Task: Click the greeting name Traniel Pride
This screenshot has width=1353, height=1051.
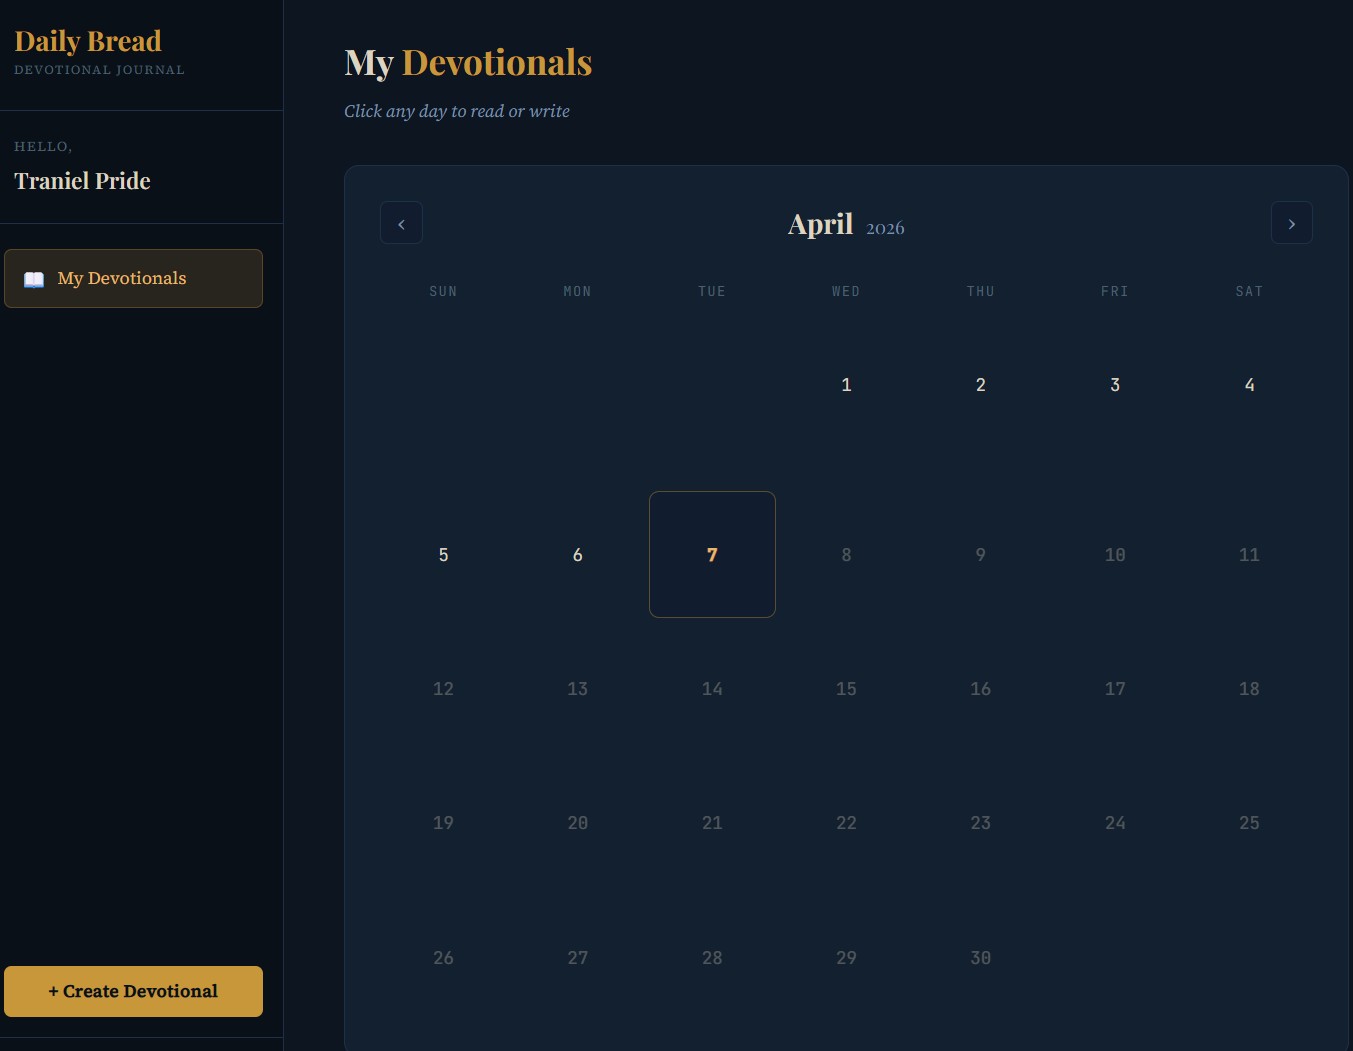Action: (82, 181)
